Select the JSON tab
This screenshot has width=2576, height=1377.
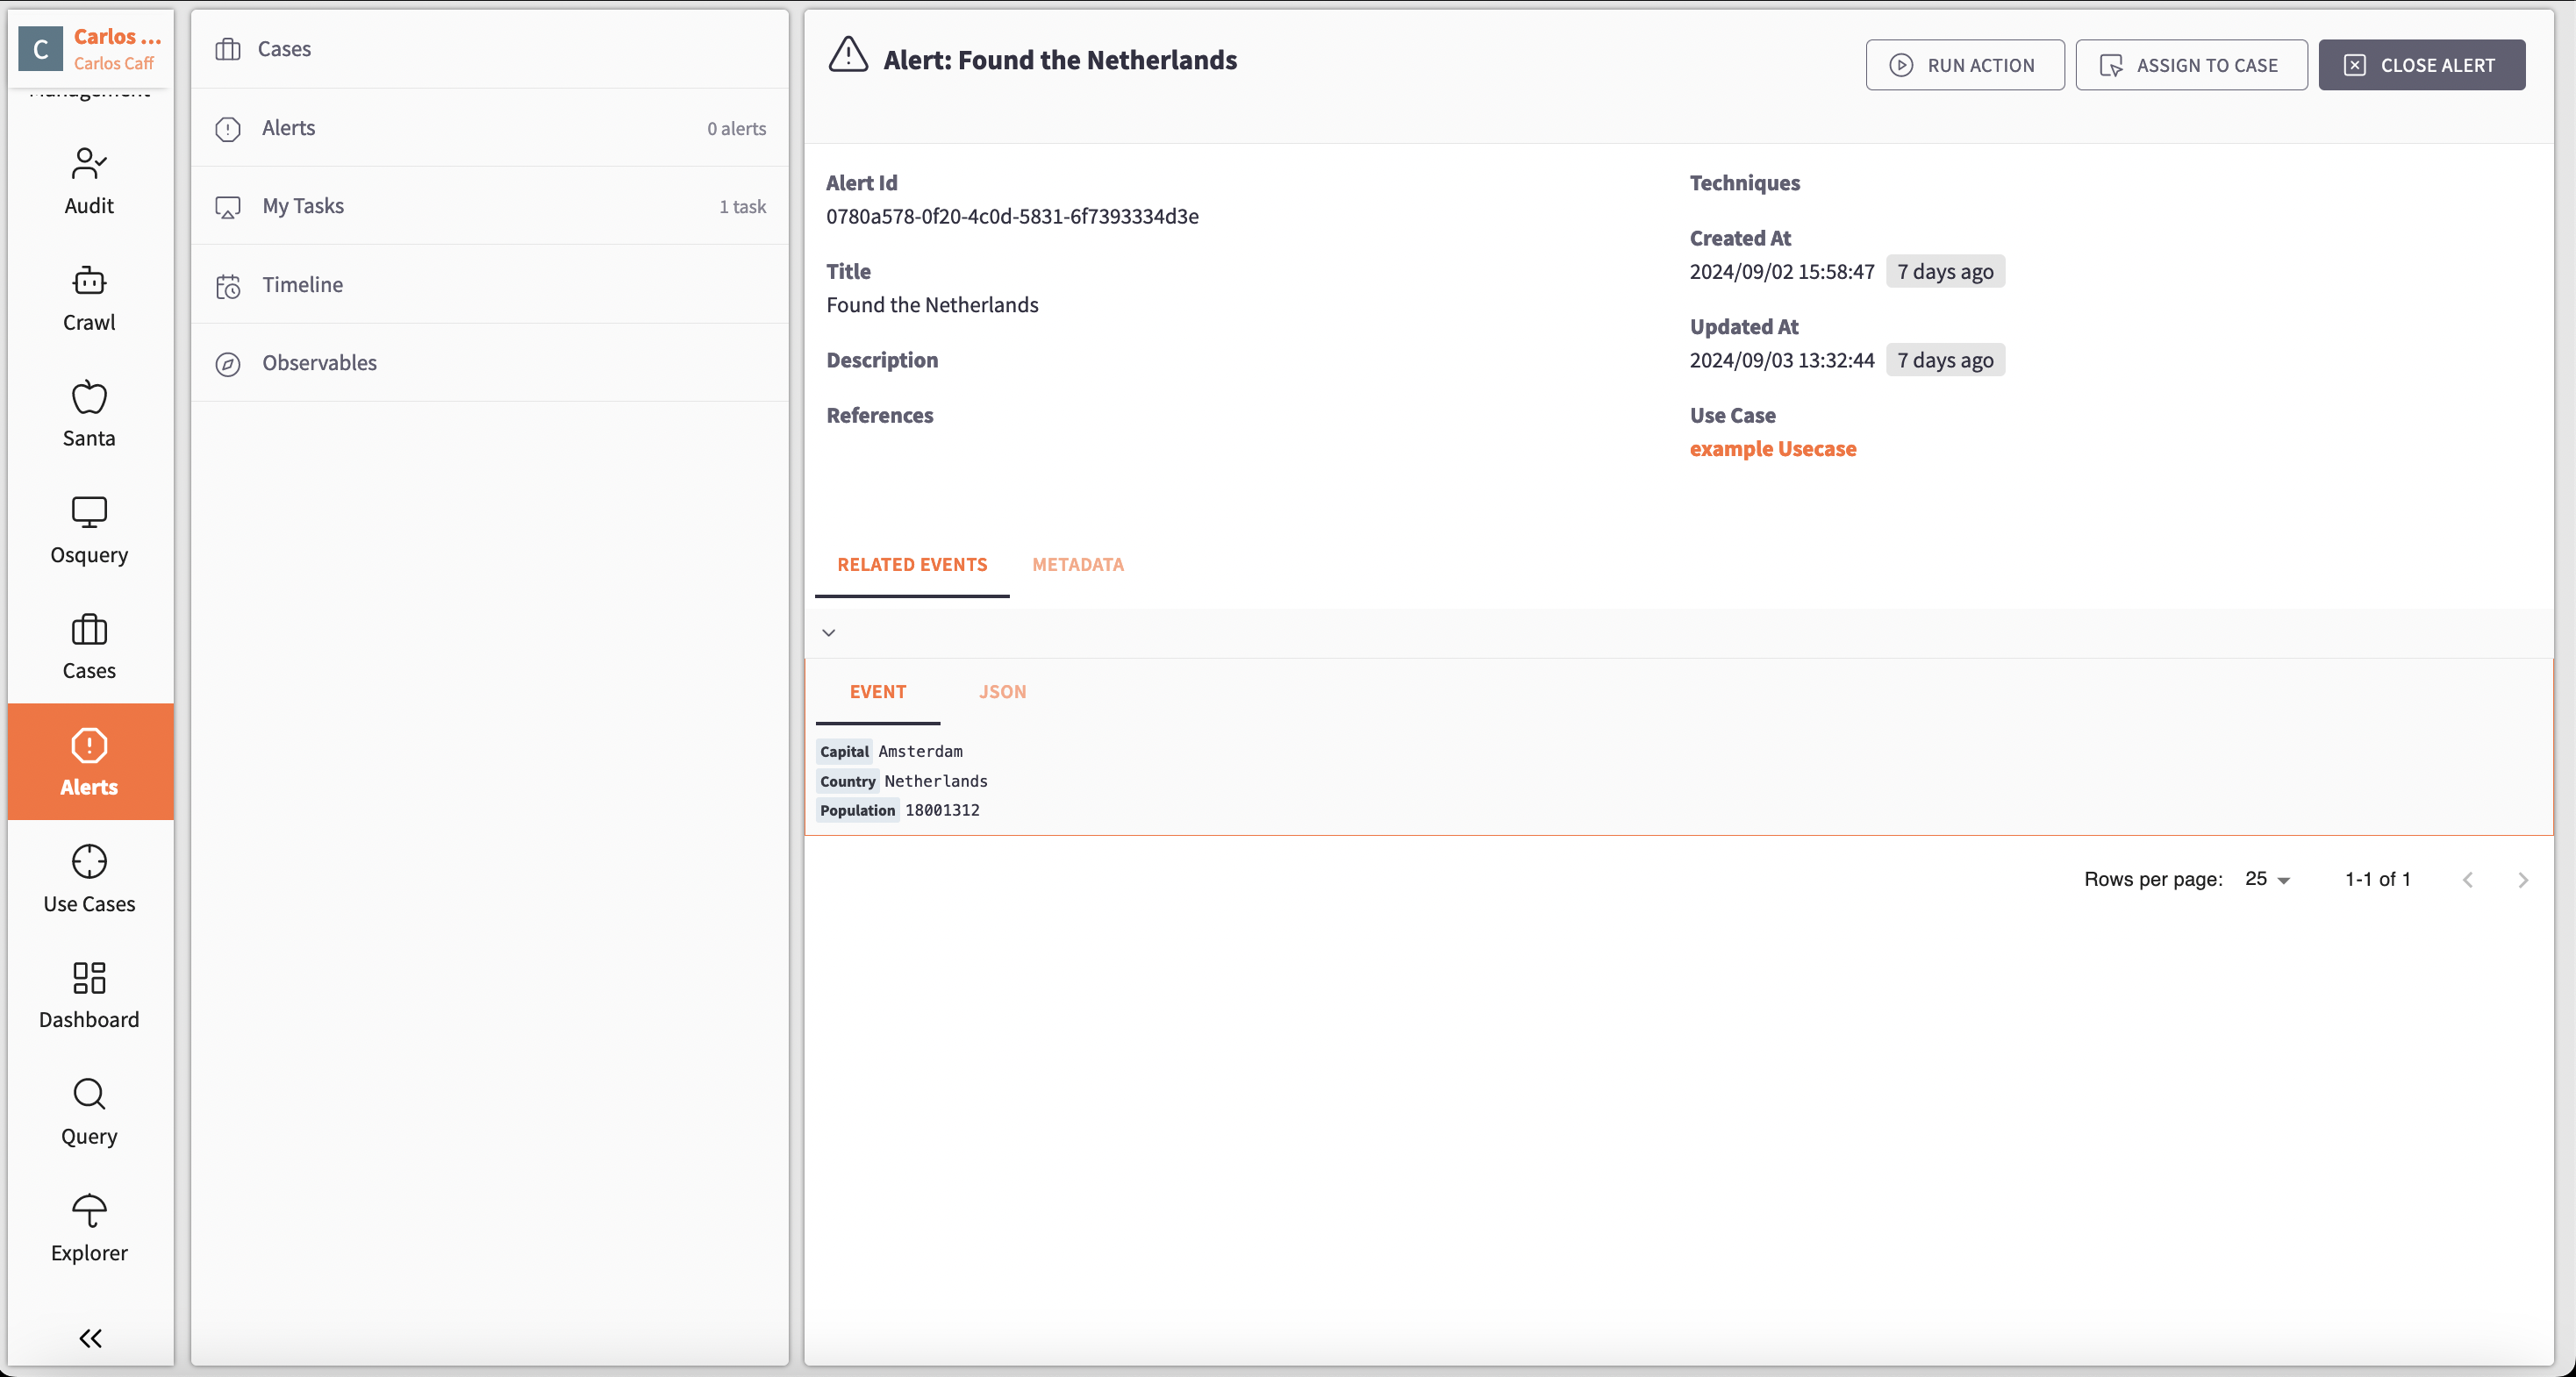1002,692
